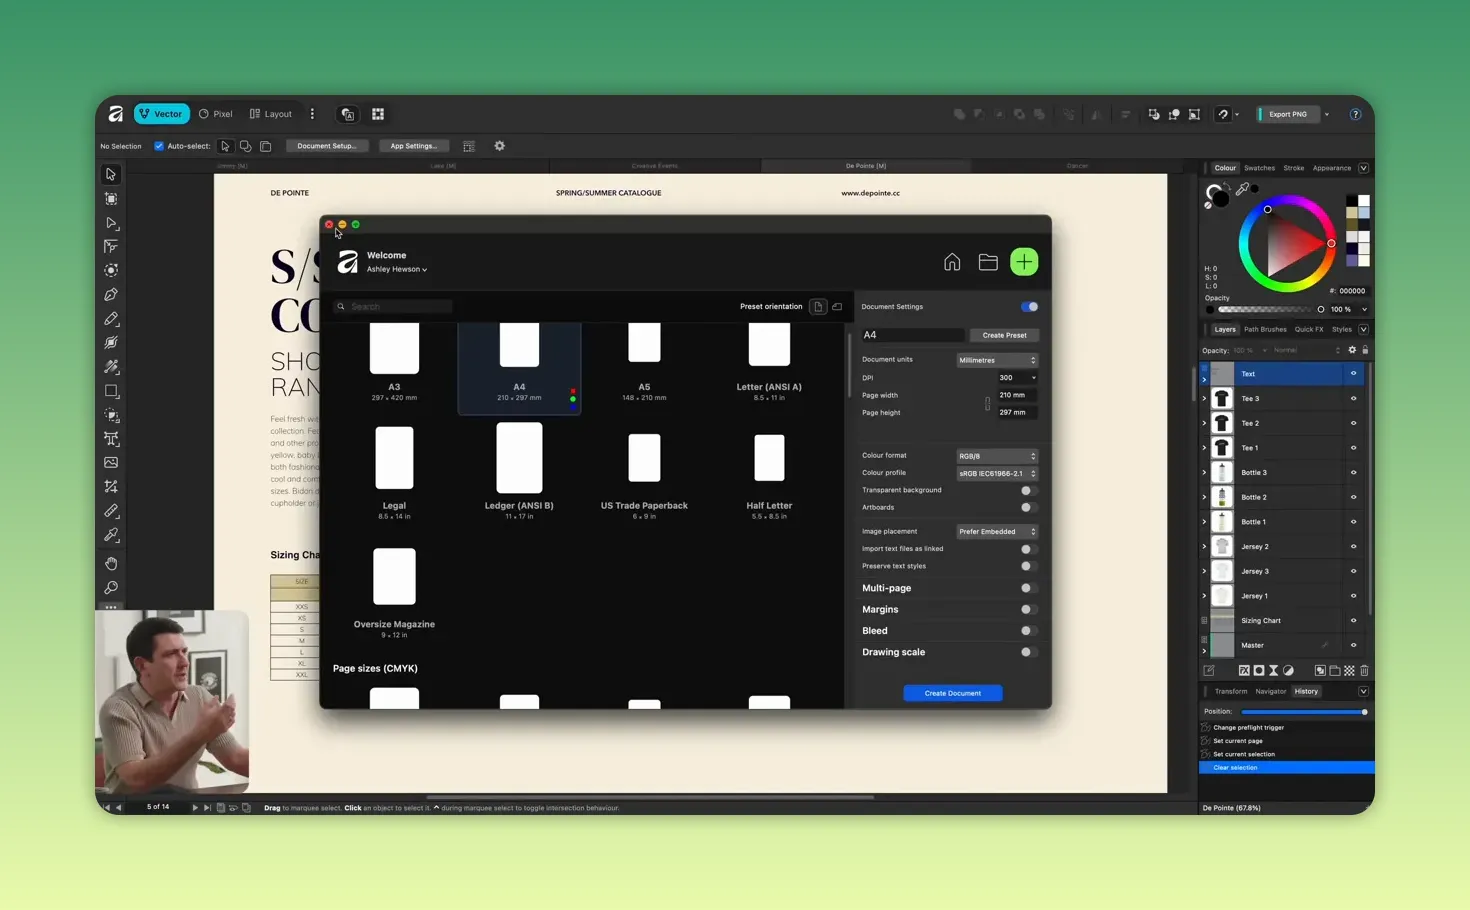Open the History tab
The image size is (1470, 910).
[1306, 691]
